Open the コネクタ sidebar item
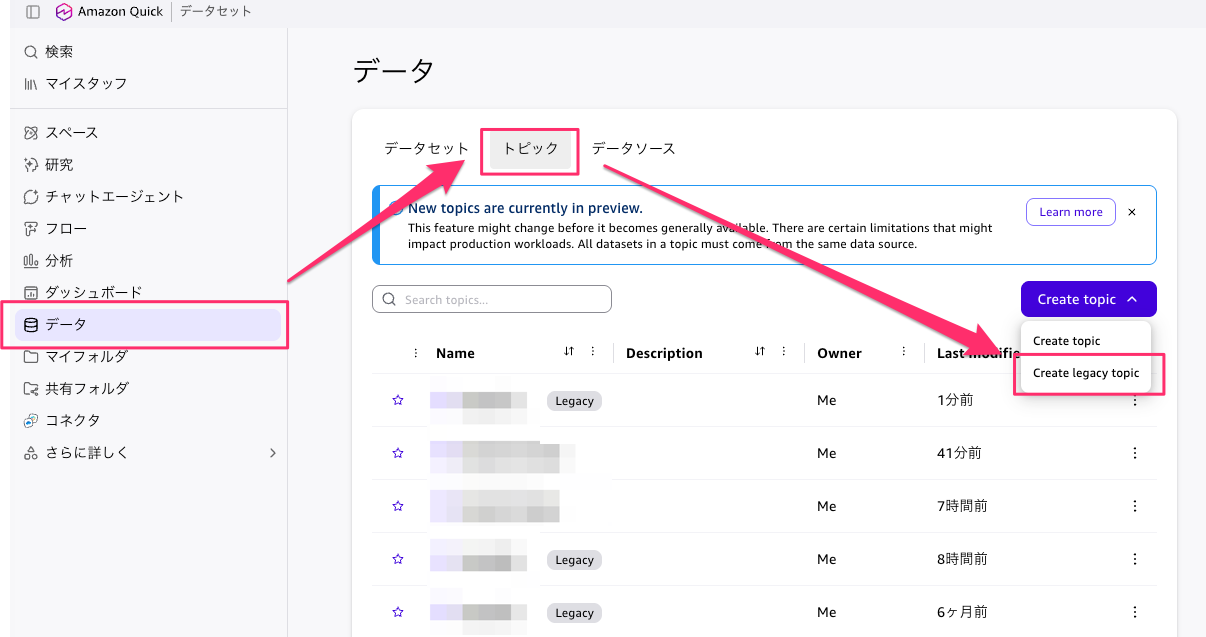Screen dimensions: 1206x637 click(x=72, y=420)
